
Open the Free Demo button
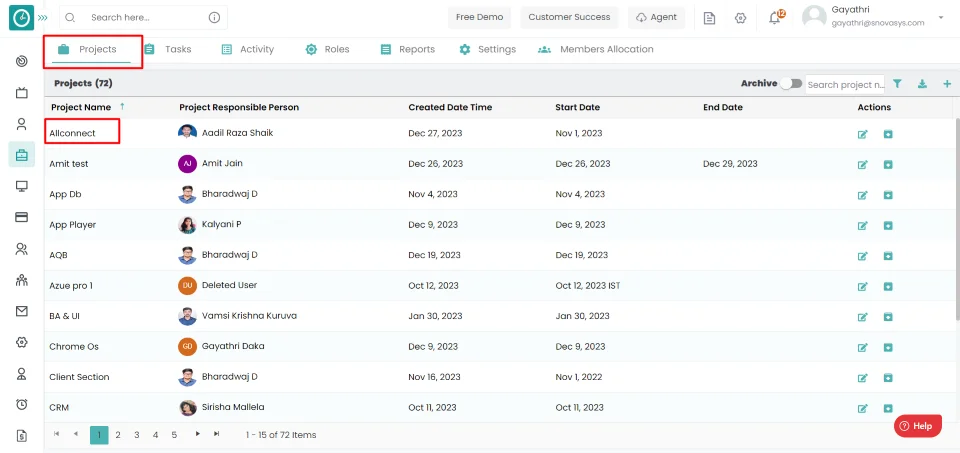tap(479, 17)
